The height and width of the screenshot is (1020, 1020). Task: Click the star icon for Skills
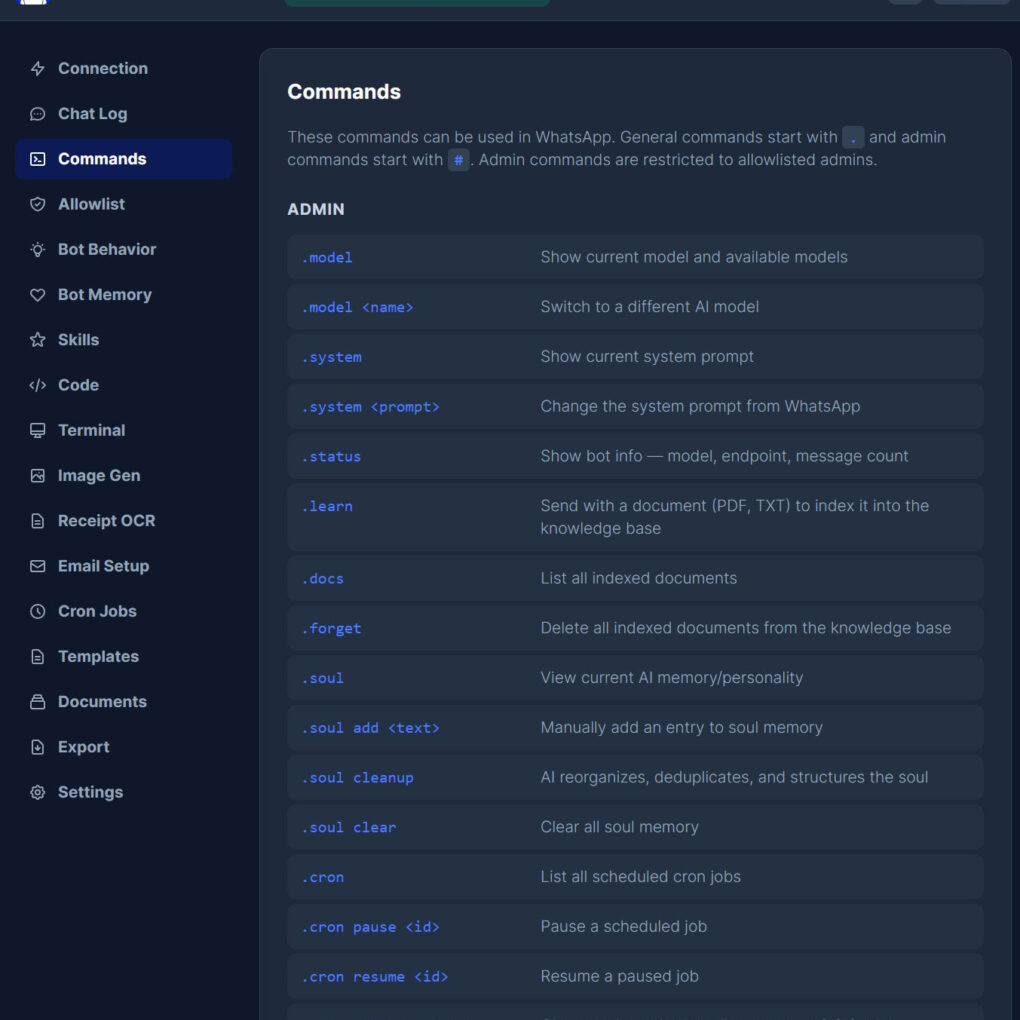click(x=38, y=340)
